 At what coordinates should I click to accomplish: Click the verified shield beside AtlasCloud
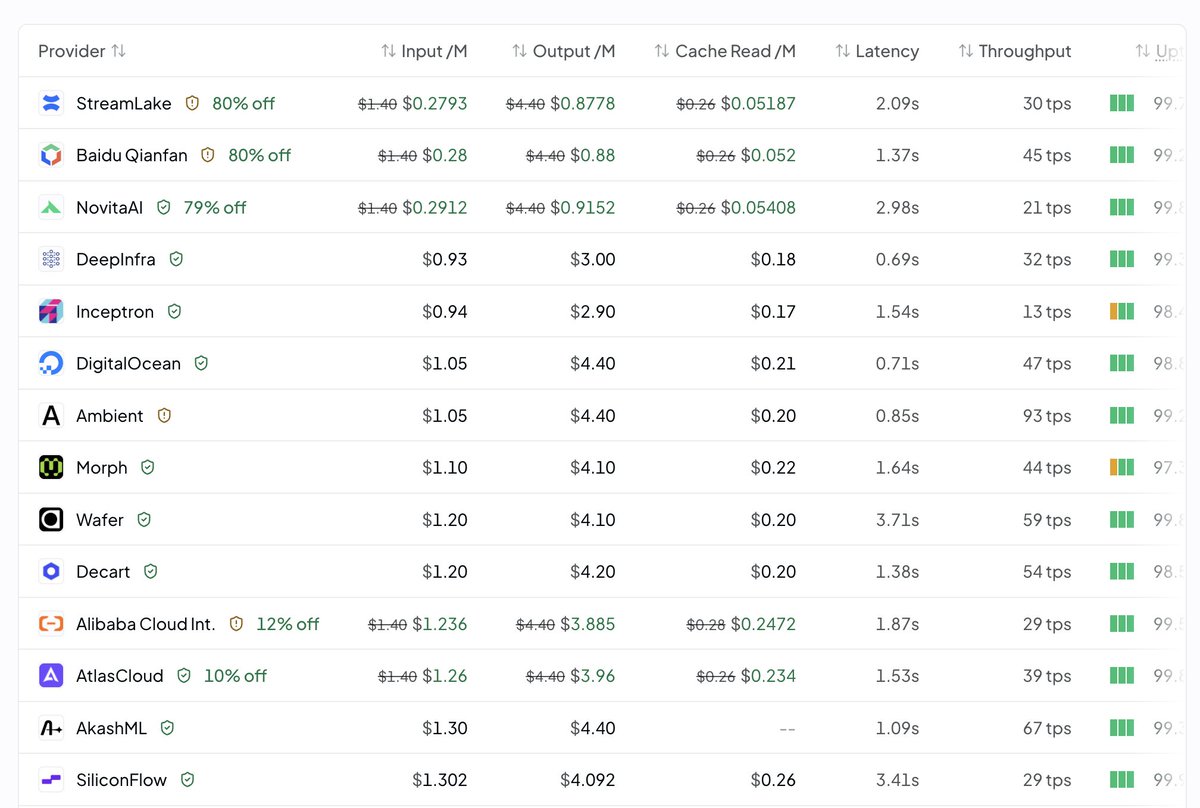click(184, 675)
